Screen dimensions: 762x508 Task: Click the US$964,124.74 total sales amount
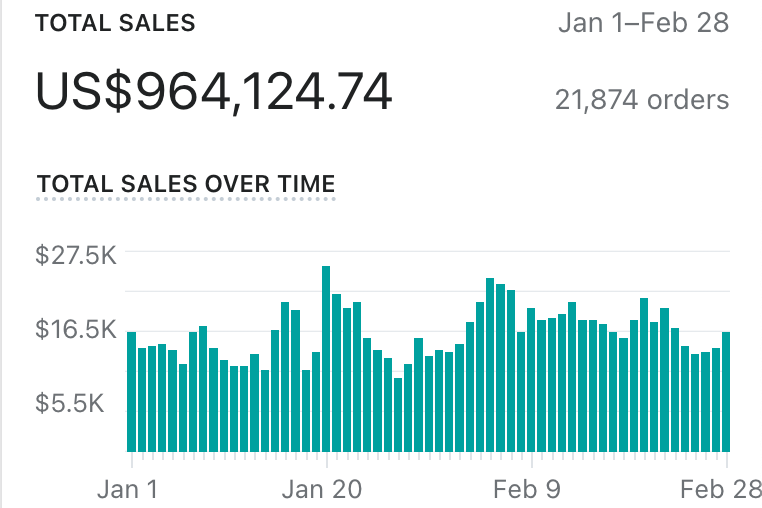click(214, 92)
